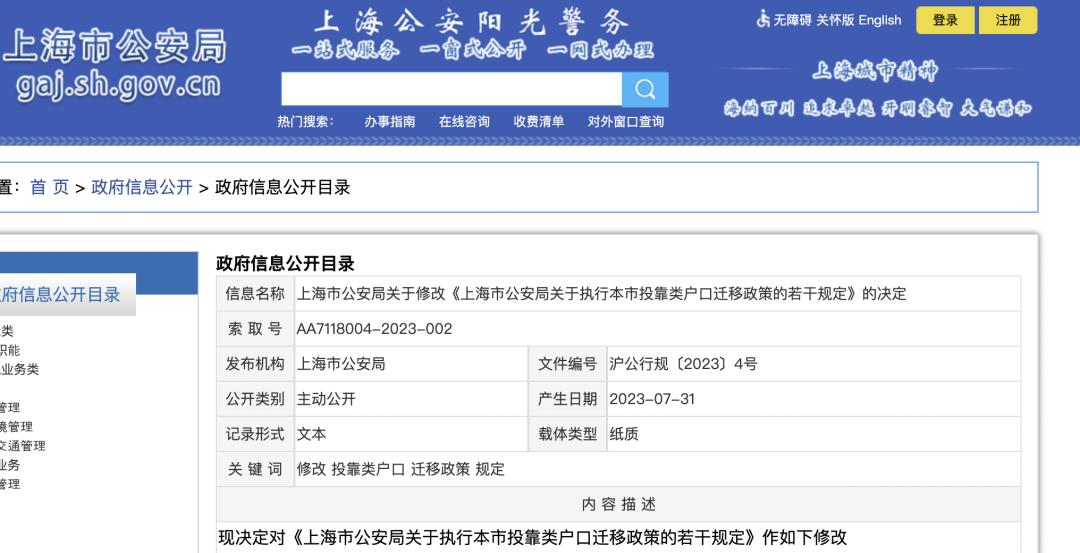The width and height of the screenshot is (1080, 553).
Task: Open 政府信息公开 breadcrumb link
Action: click(x=142, y=187)
